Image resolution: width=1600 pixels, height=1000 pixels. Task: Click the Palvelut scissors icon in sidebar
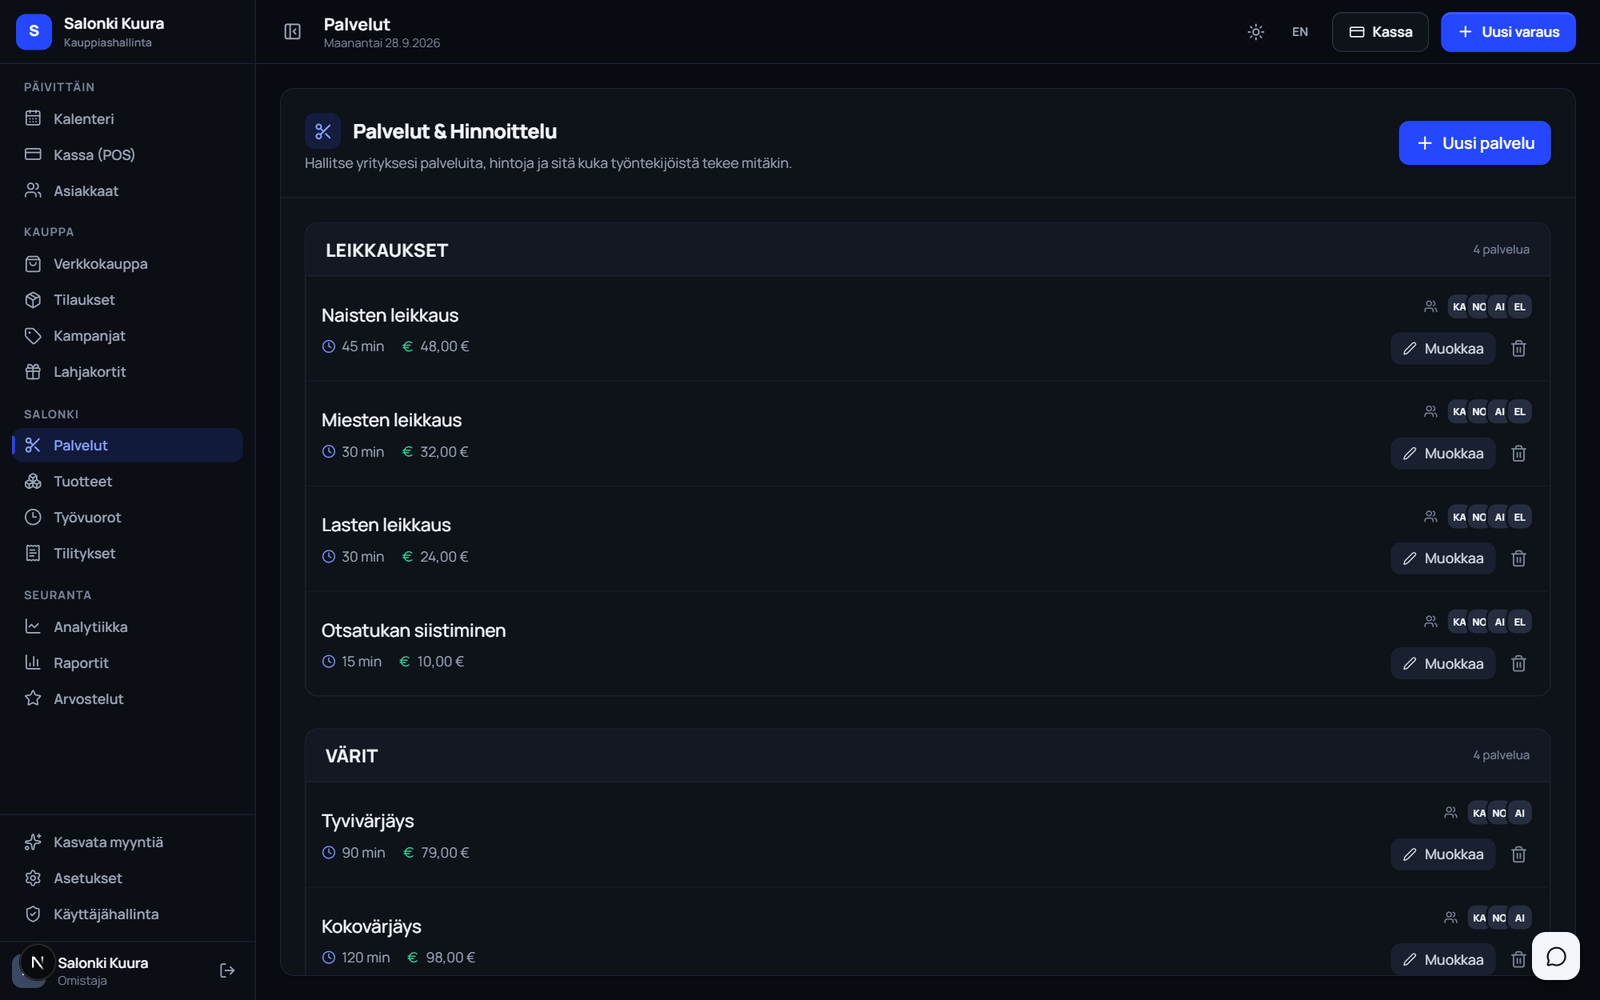[x=33, y=445]
